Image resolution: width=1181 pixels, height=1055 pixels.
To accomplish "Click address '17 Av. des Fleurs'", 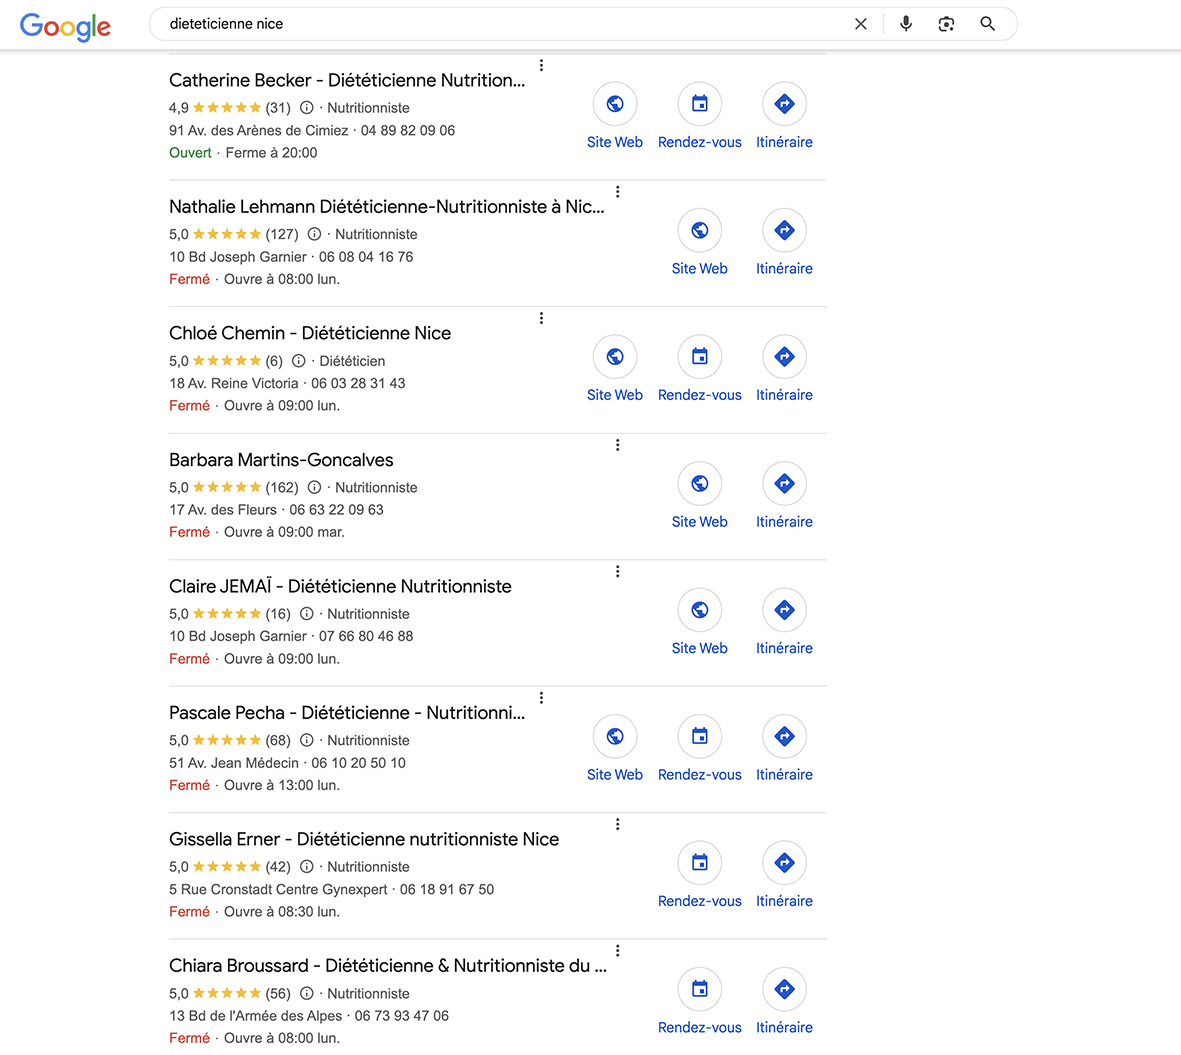I will [x=223, y=510].
